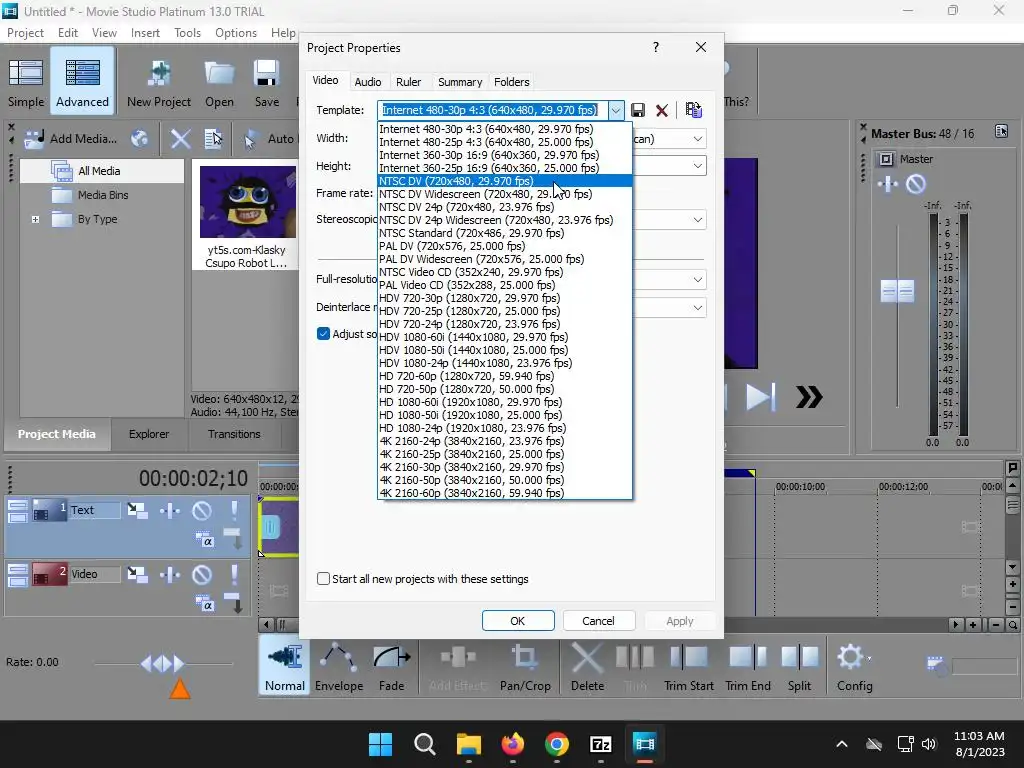Choose NTSC DV Widescreen template

click(x=505, y=194)
